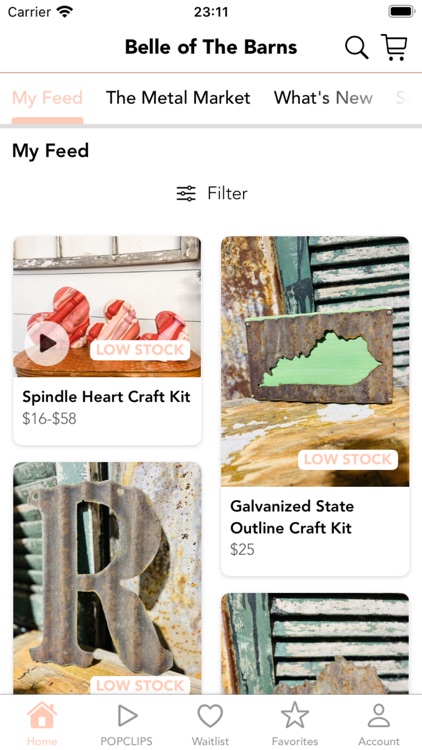This screenshot has height=750, width=422.
Task: Open the shopping cart
Action: [x=394, y=47]
